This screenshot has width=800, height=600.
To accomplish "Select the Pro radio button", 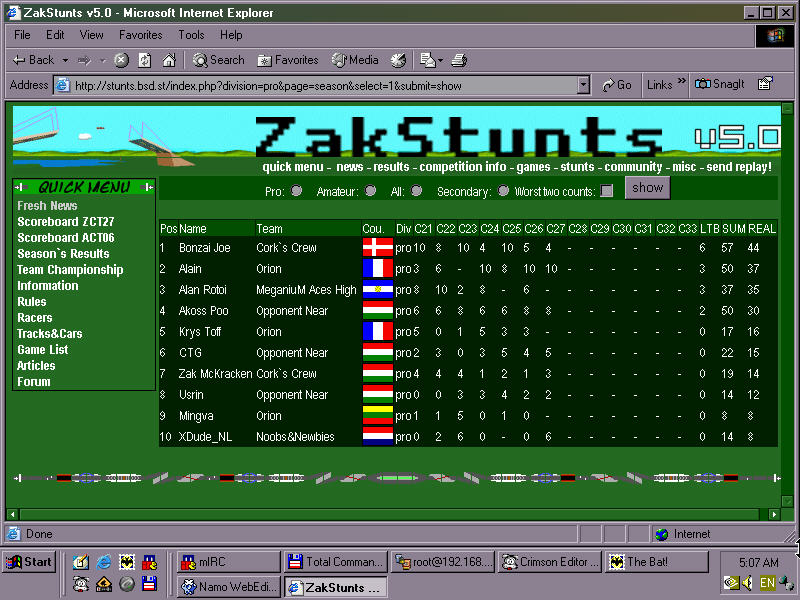I will 297,191.
